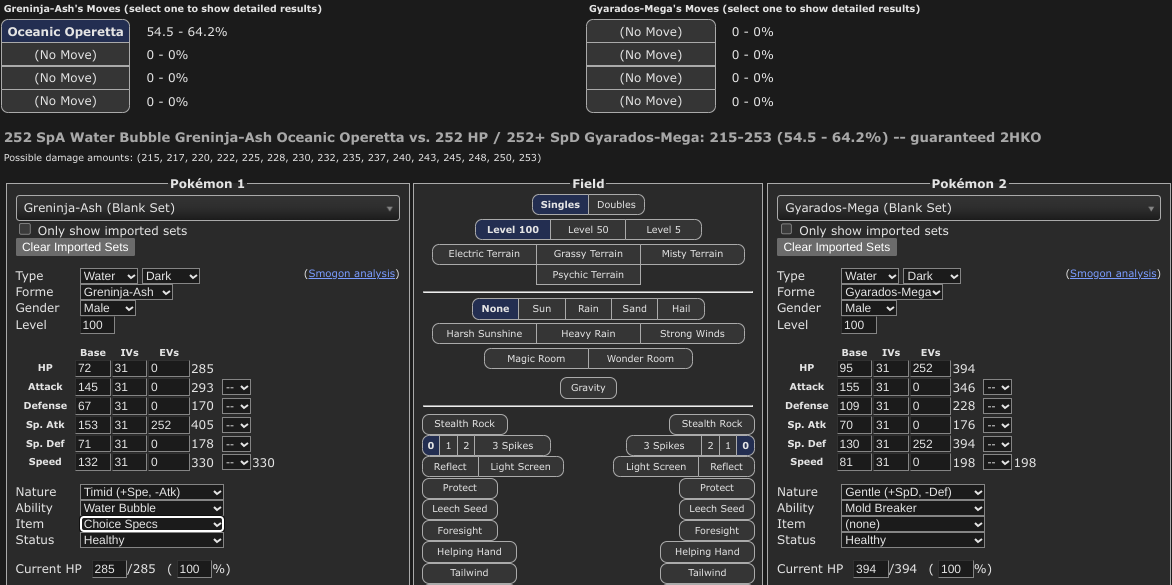Set the weather to Sun
The height and width of the screenshot is (585, 1172).
[x=542, y=309]
